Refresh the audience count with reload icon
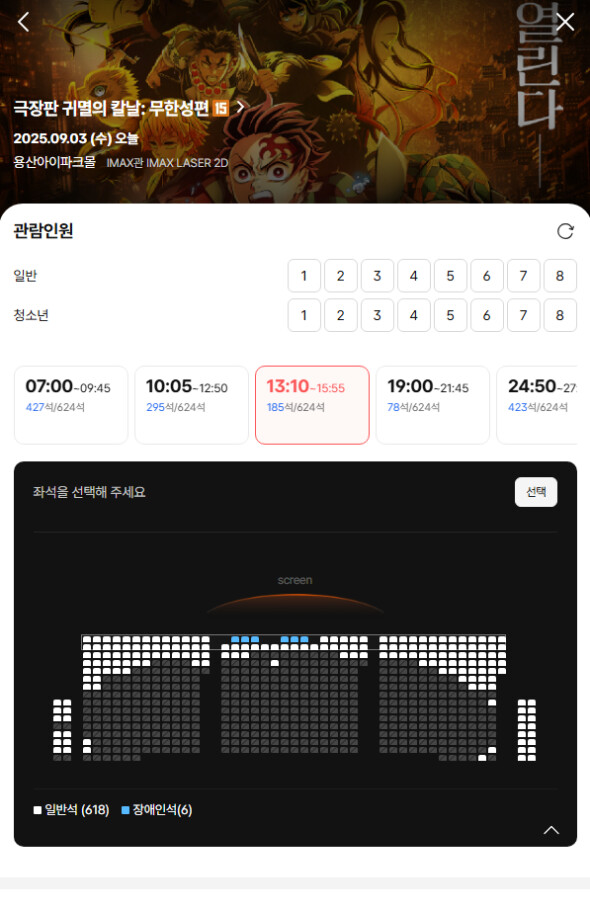Screen dimensions: 590x910 click(565, 231)
